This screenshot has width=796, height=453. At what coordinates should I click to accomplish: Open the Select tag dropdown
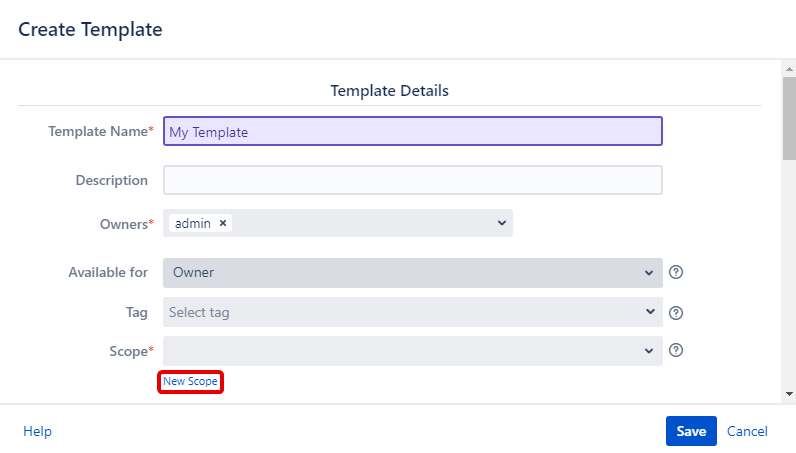[412, 312]
